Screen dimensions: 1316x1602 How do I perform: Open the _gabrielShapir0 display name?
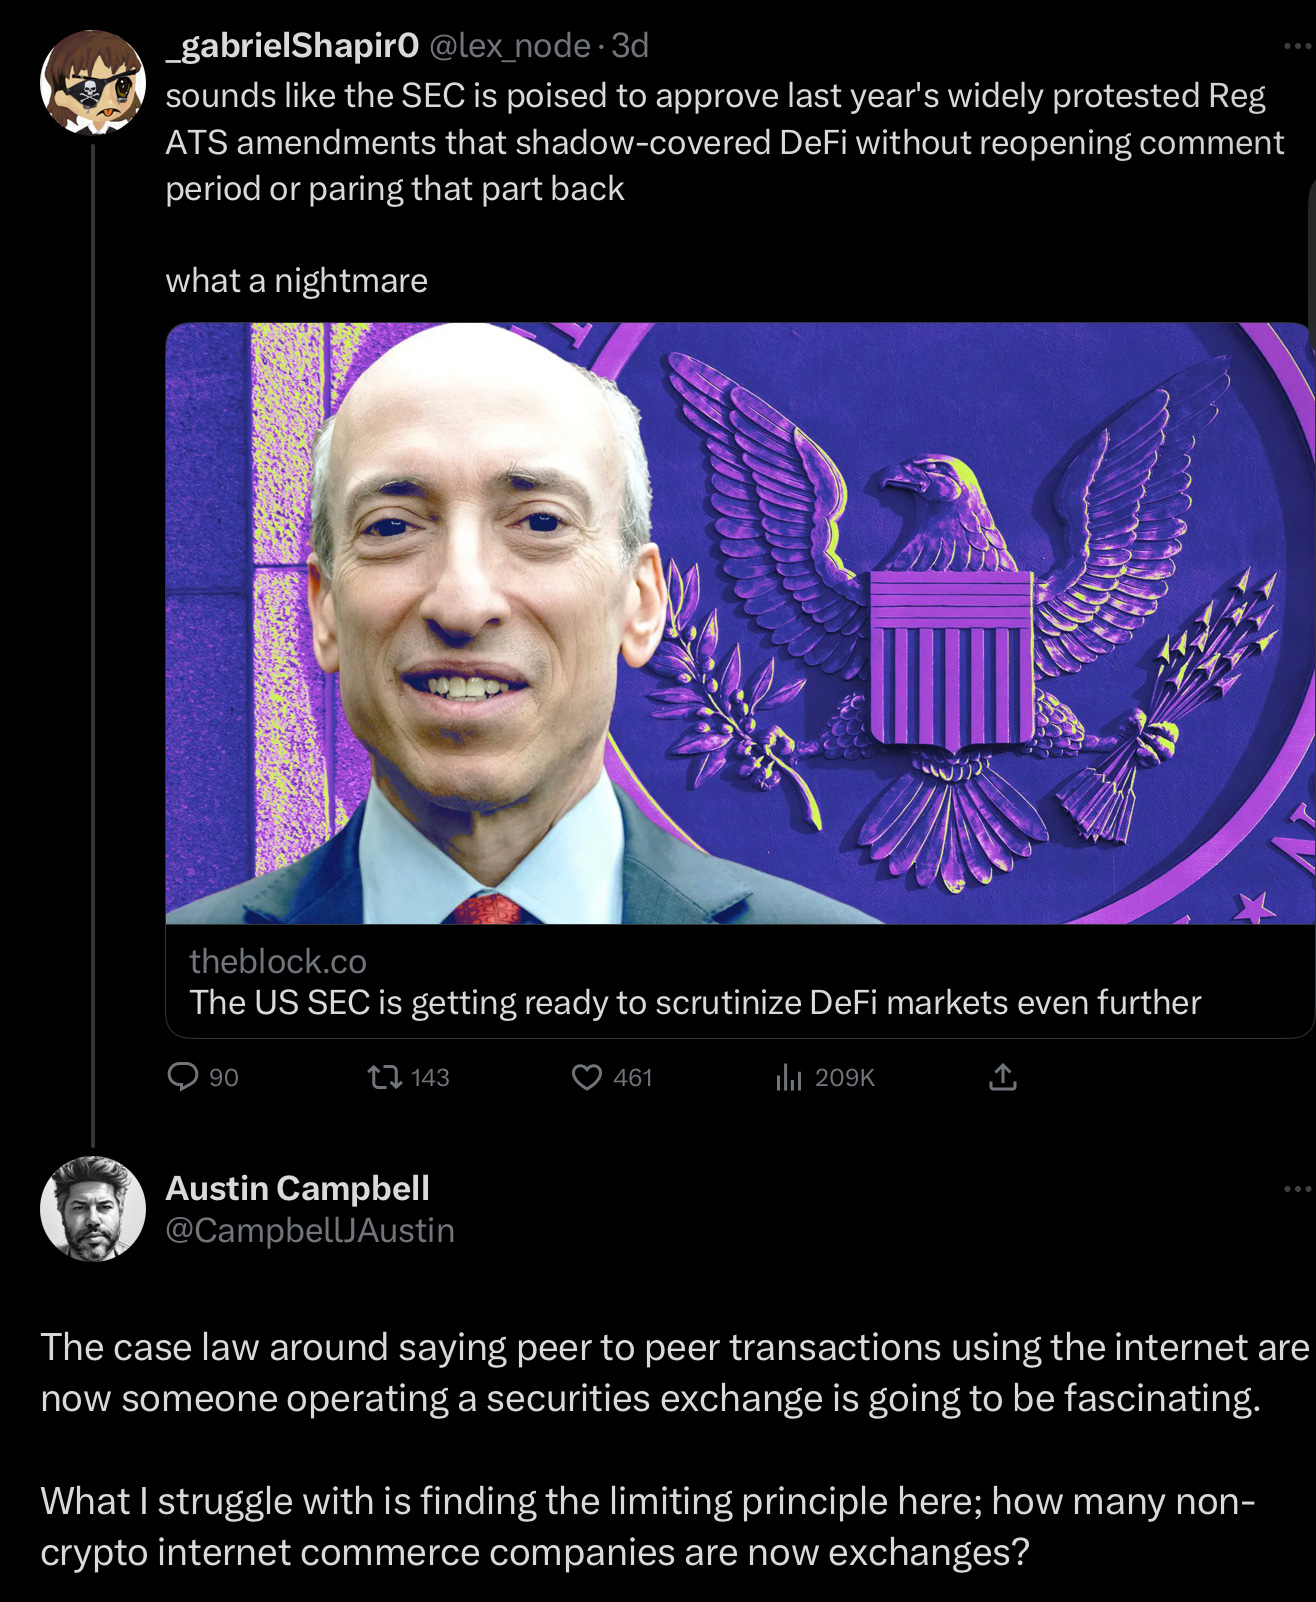[x=292, y=45]
